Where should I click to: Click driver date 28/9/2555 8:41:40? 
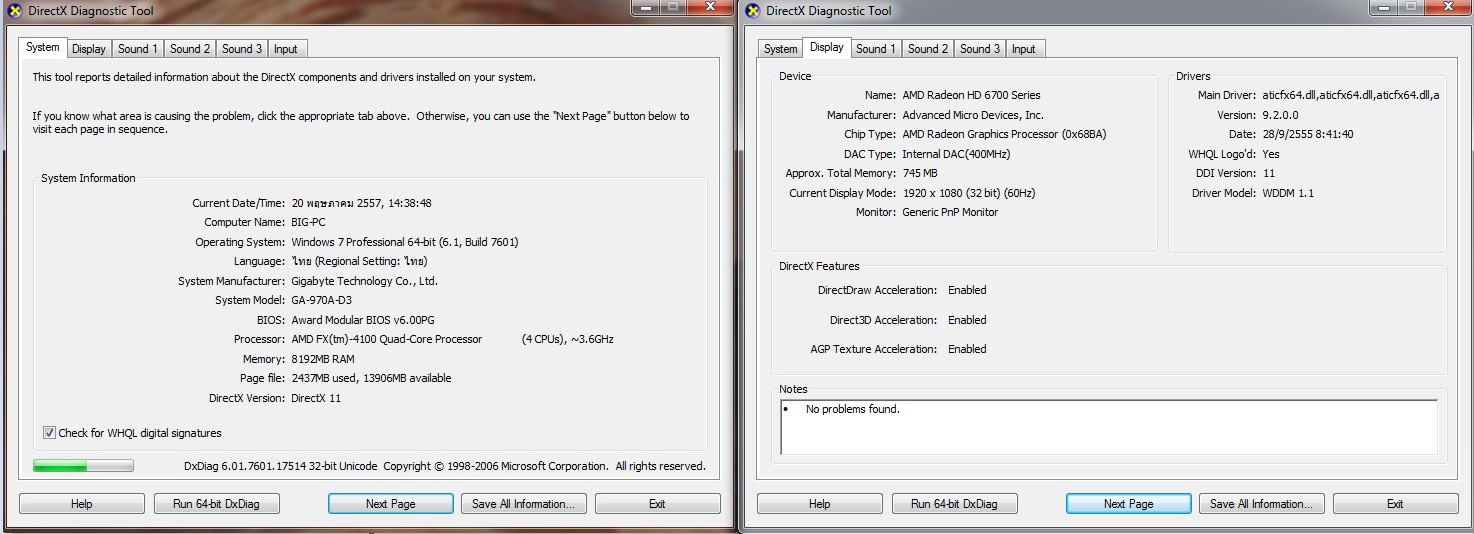(x=1307, y=134)
